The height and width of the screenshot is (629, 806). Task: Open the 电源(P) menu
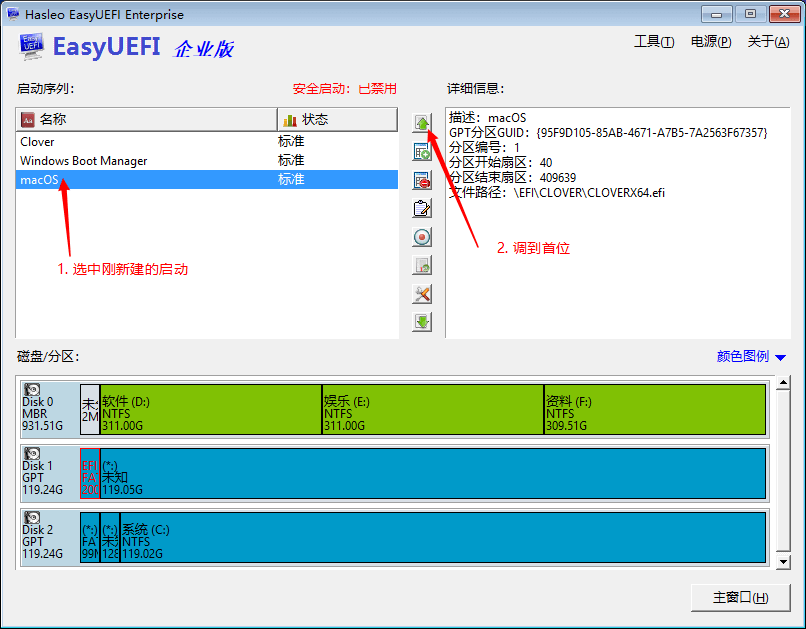(x=710, y=42)
